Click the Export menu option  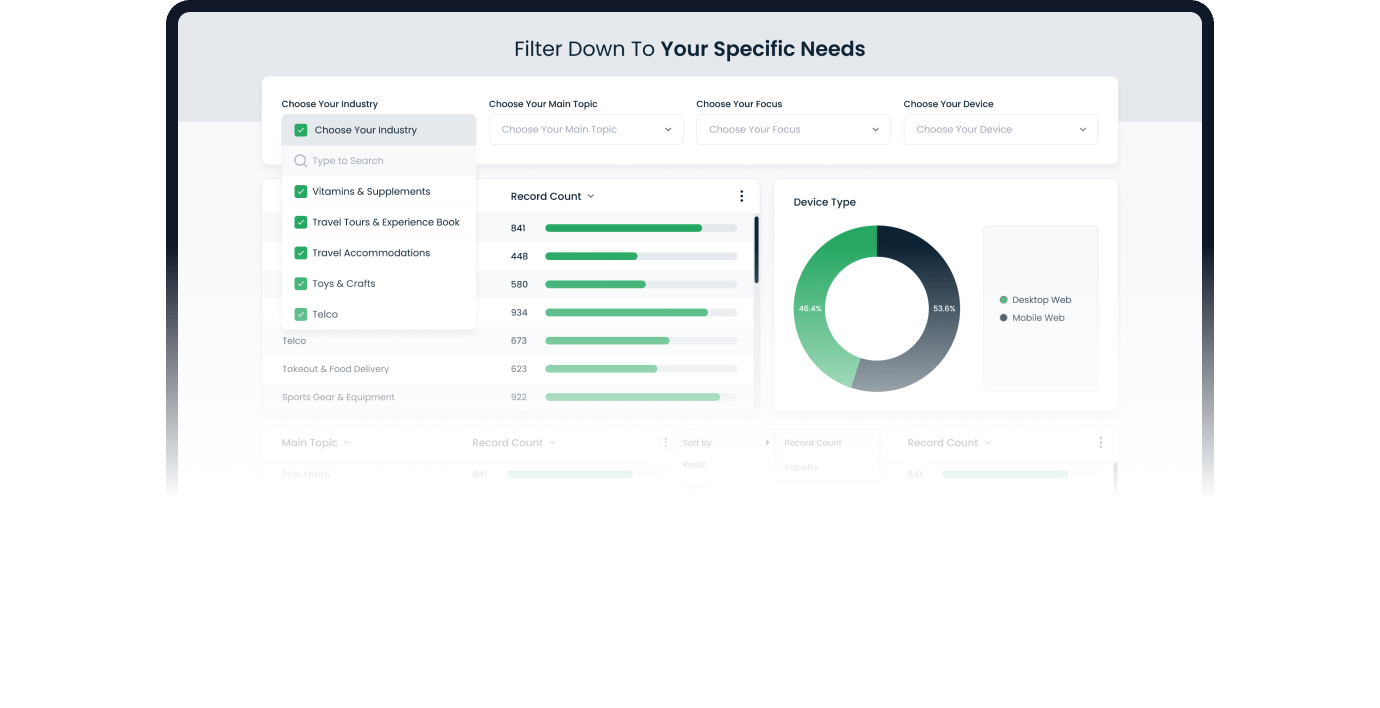(x=696, y=486)
